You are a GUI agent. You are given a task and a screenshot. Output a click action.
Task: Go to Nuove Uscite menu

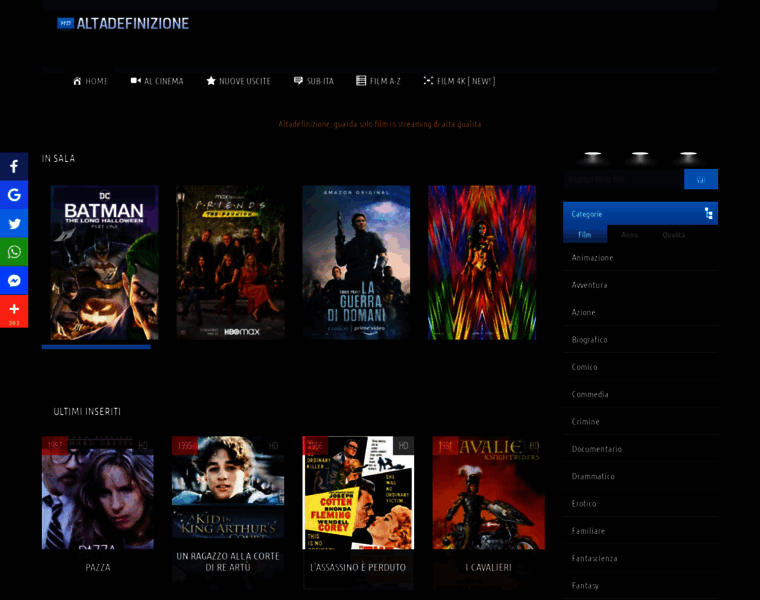coord(238,81)
